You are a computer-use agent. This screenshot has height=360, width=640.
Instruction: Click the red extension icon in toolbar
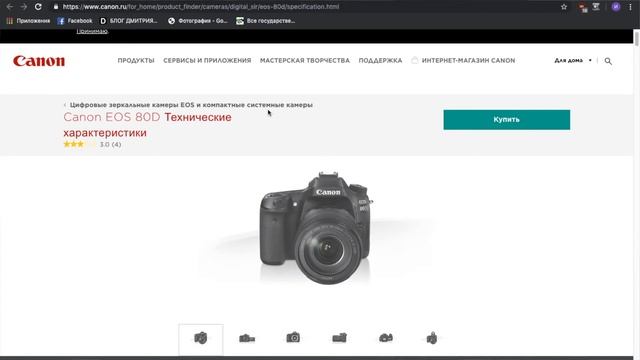coord(583,7)
